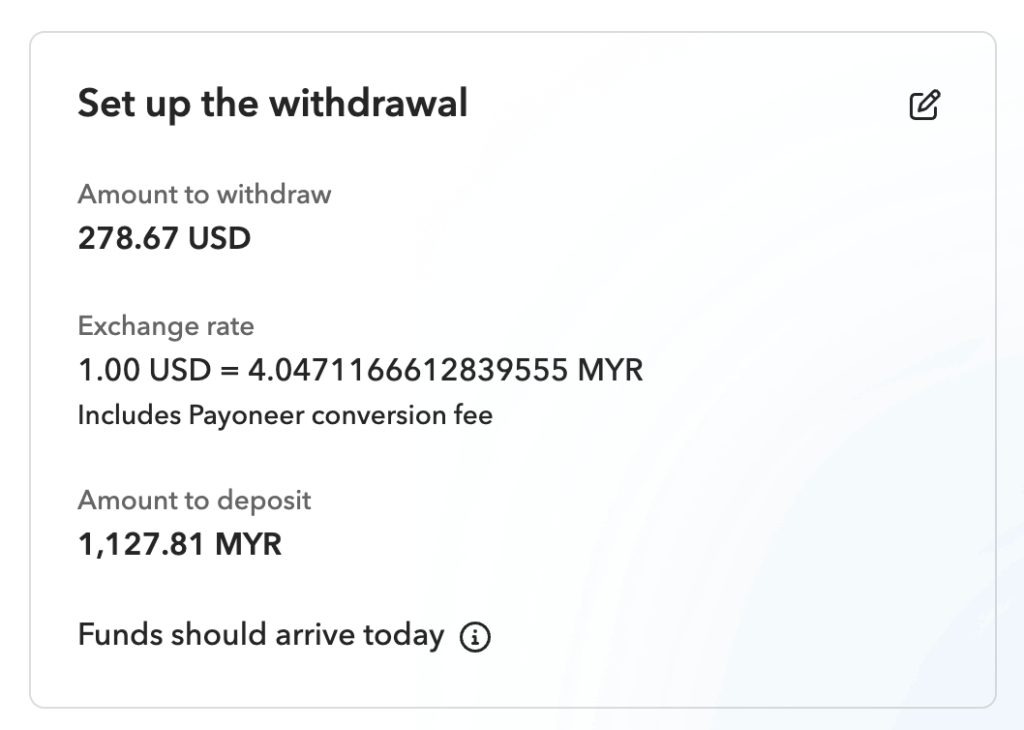
Task: Select the 'Exchange rate' label
Action: point(166,326)
